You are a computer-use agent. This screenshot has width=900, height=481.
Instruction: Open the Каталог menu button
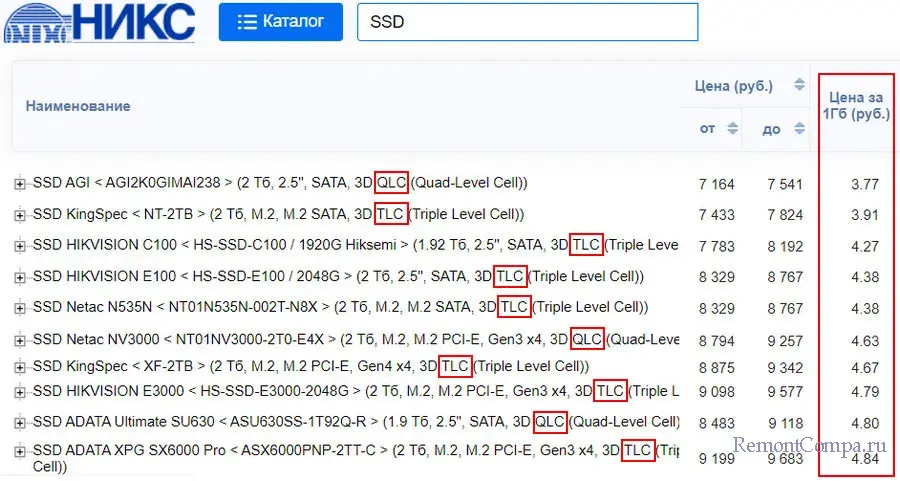click(x=280, y=22)
